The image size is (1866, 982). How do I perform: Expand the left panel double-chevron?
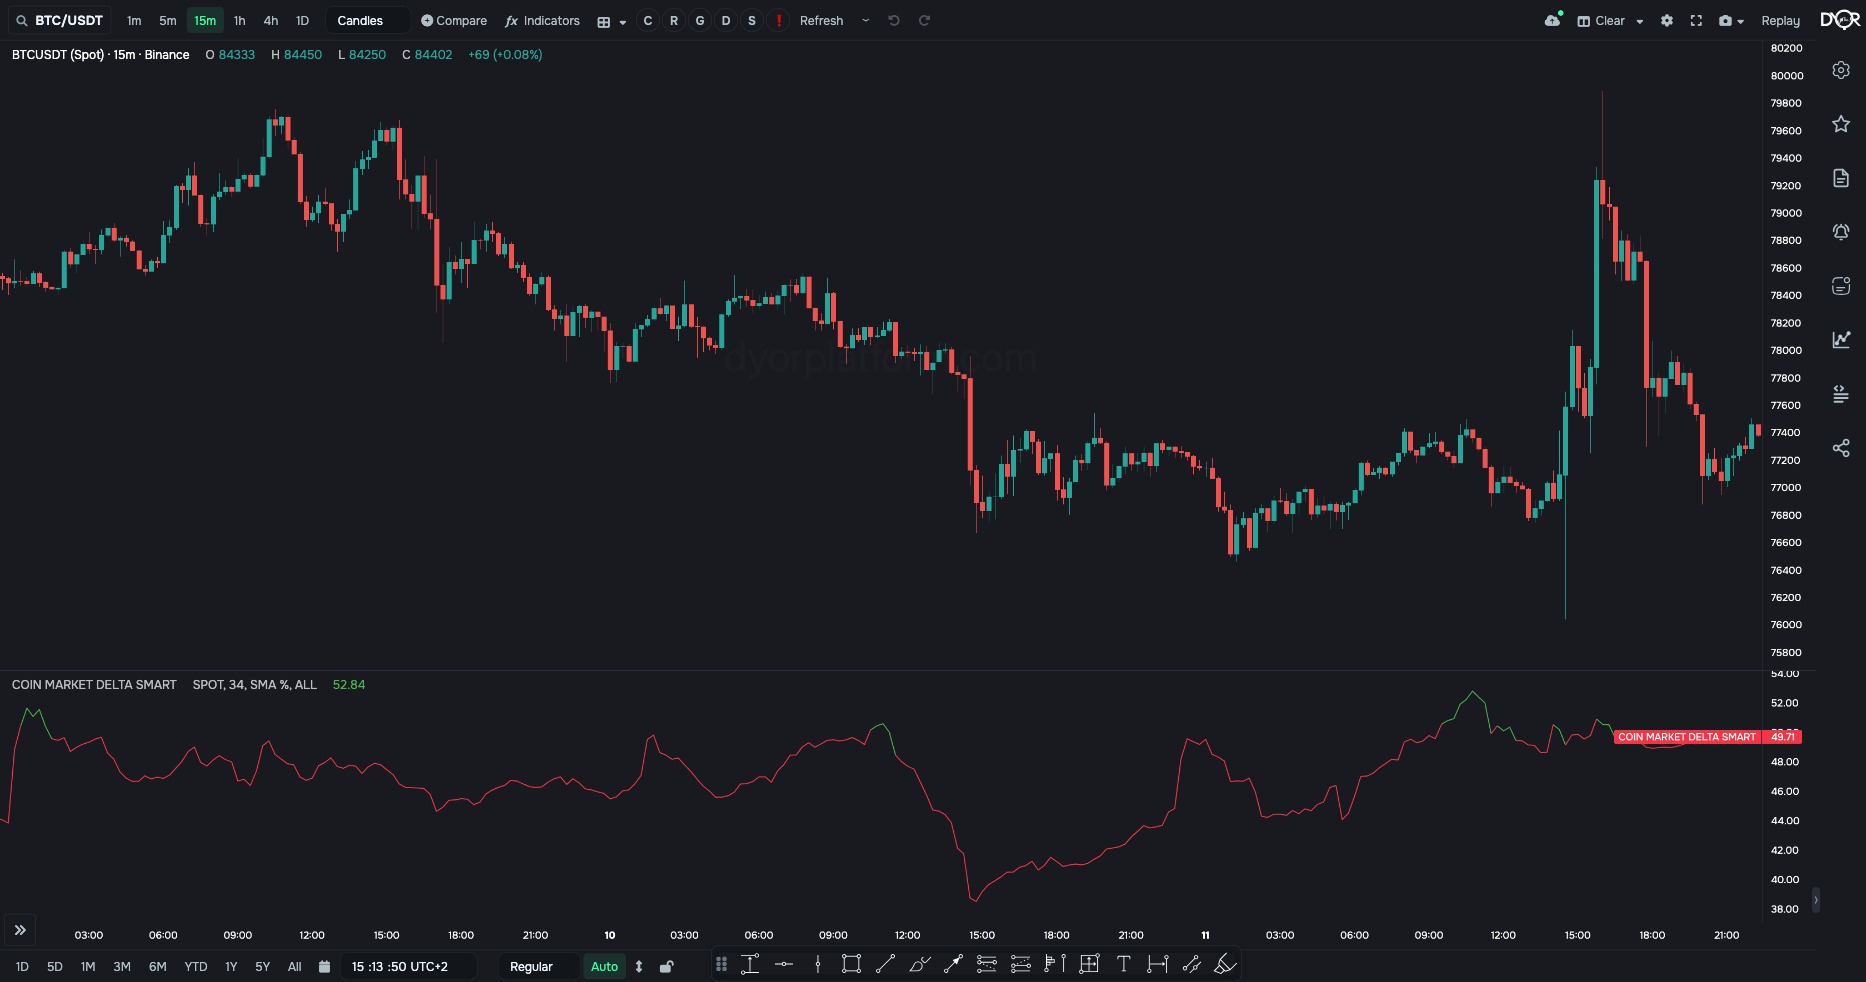[x=20, y=930]
